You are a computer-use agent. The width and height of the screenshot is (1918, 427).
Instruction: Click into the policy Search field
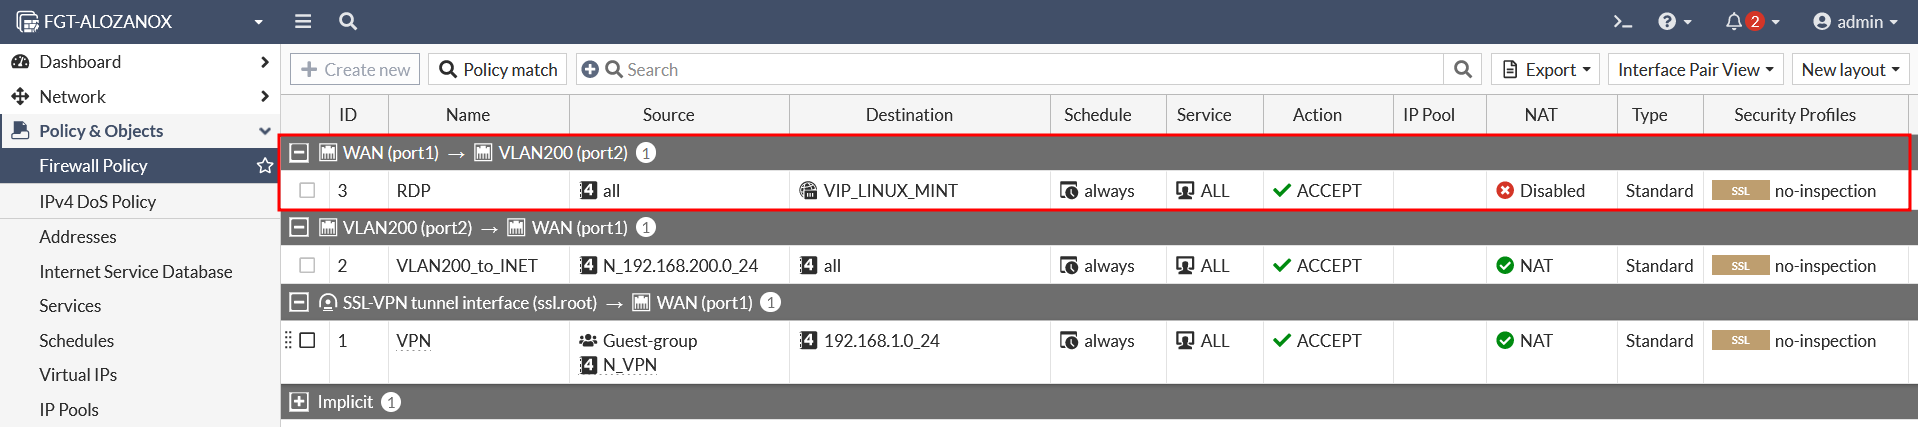[x=1030, y=69]
